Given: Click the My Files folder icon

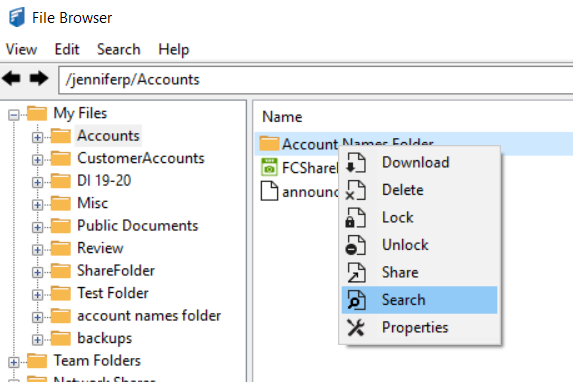Looking at the screenshot, I should point(37,113).
